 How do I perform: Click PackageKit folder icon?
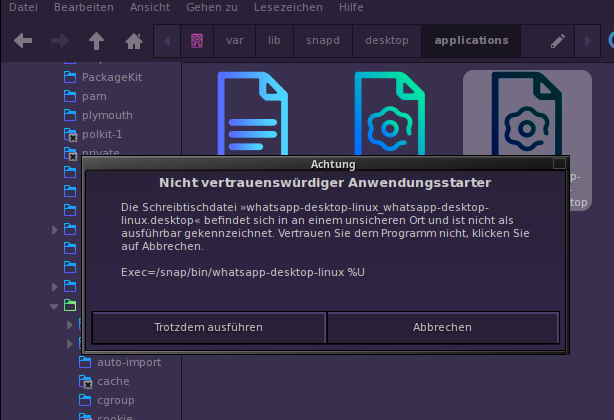[70, 77]
